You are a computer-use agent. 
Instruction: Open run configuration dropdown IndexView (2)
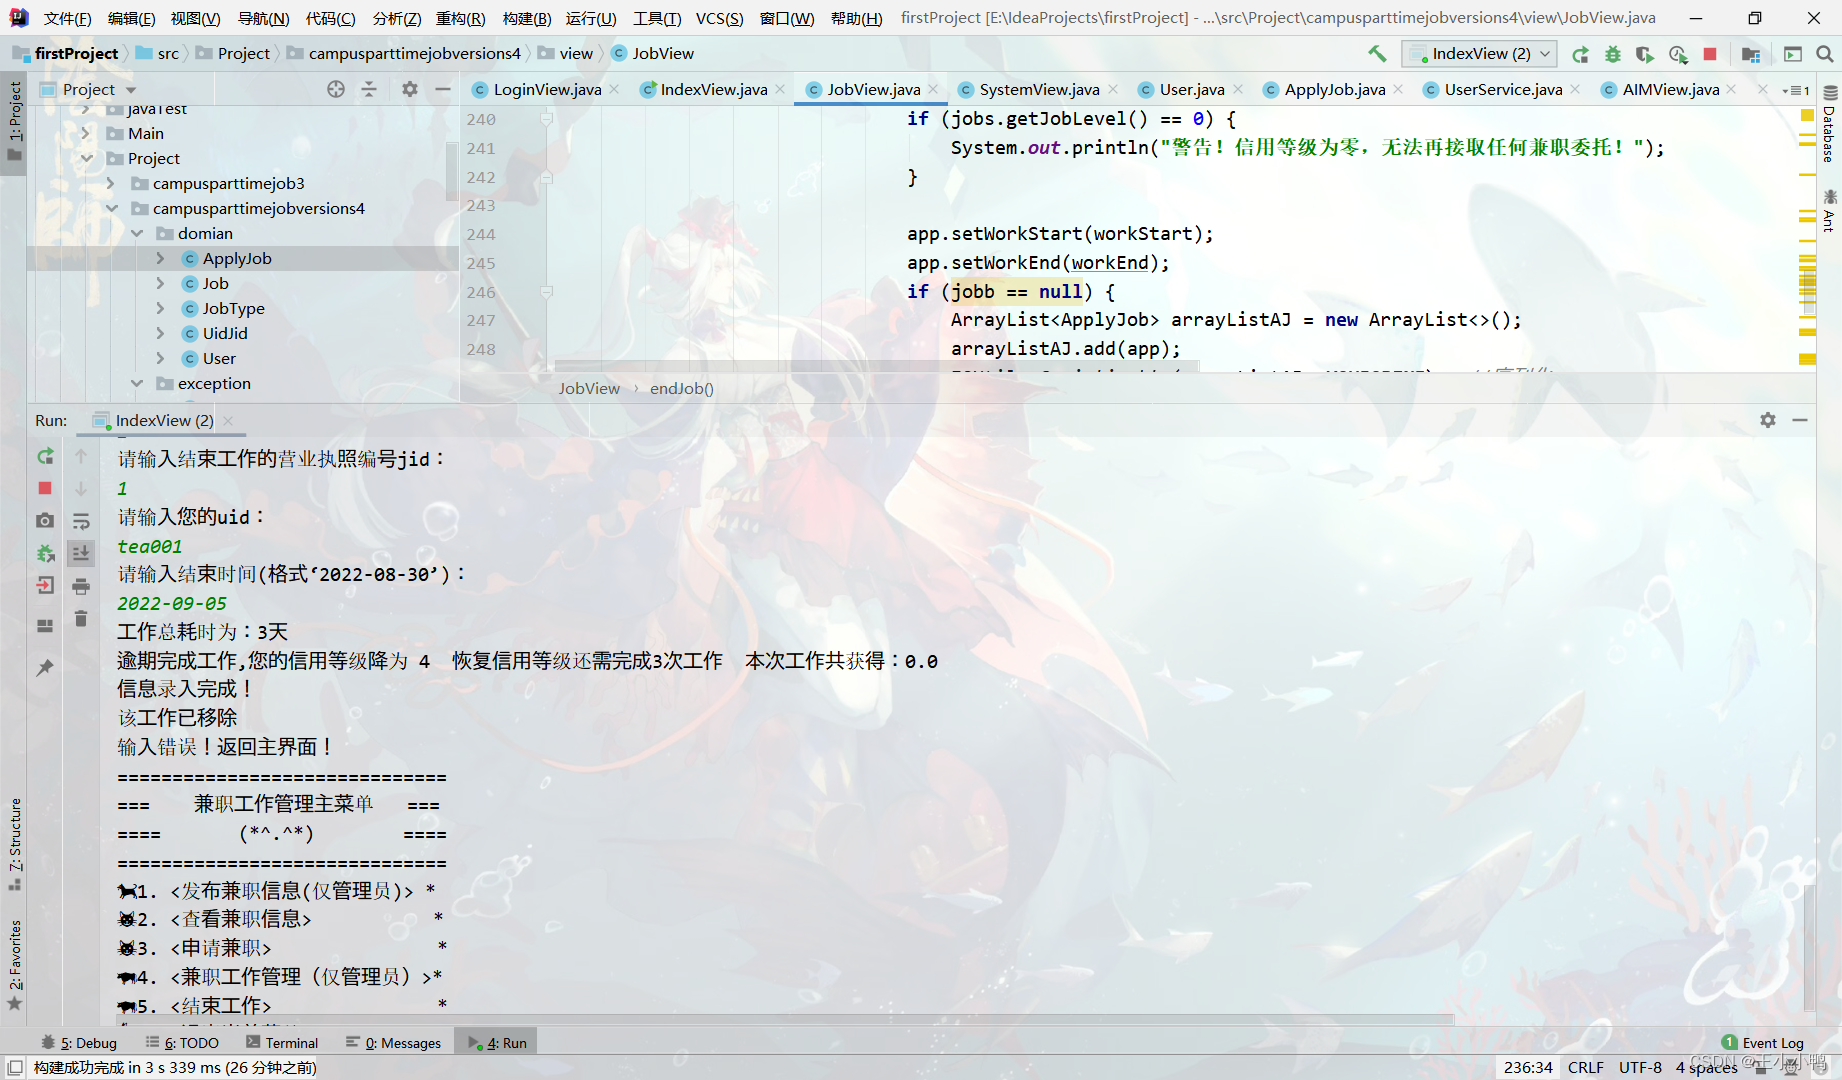tap(1478, 54)
